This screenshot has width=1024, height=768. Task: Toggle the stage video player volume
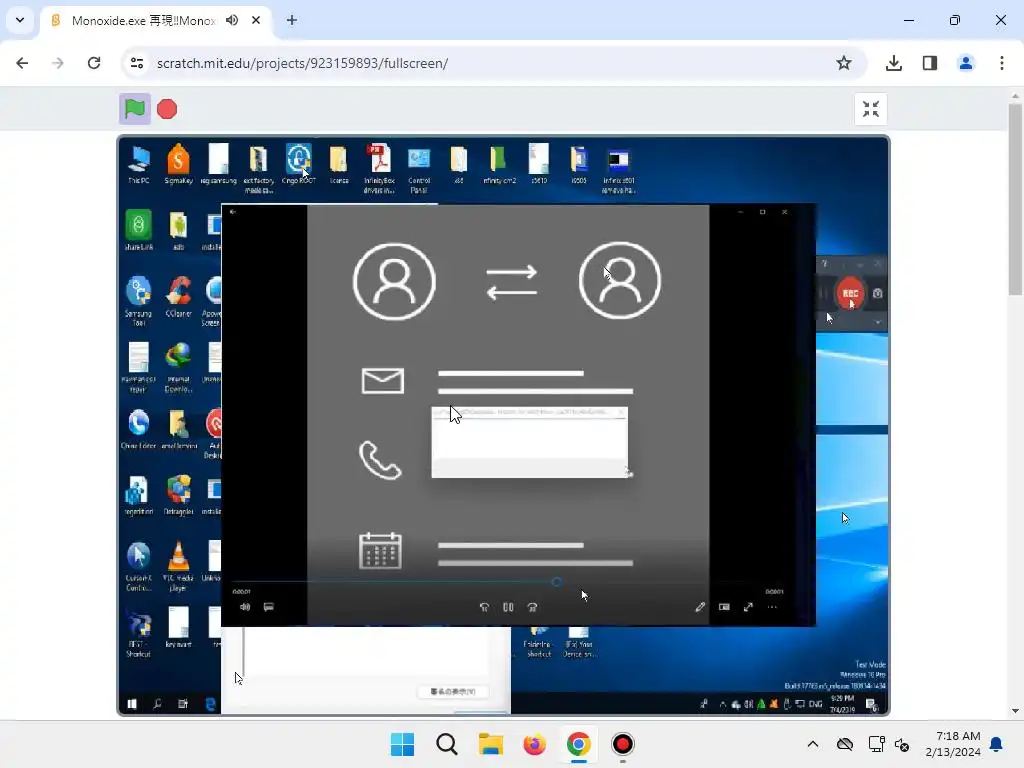245,607
